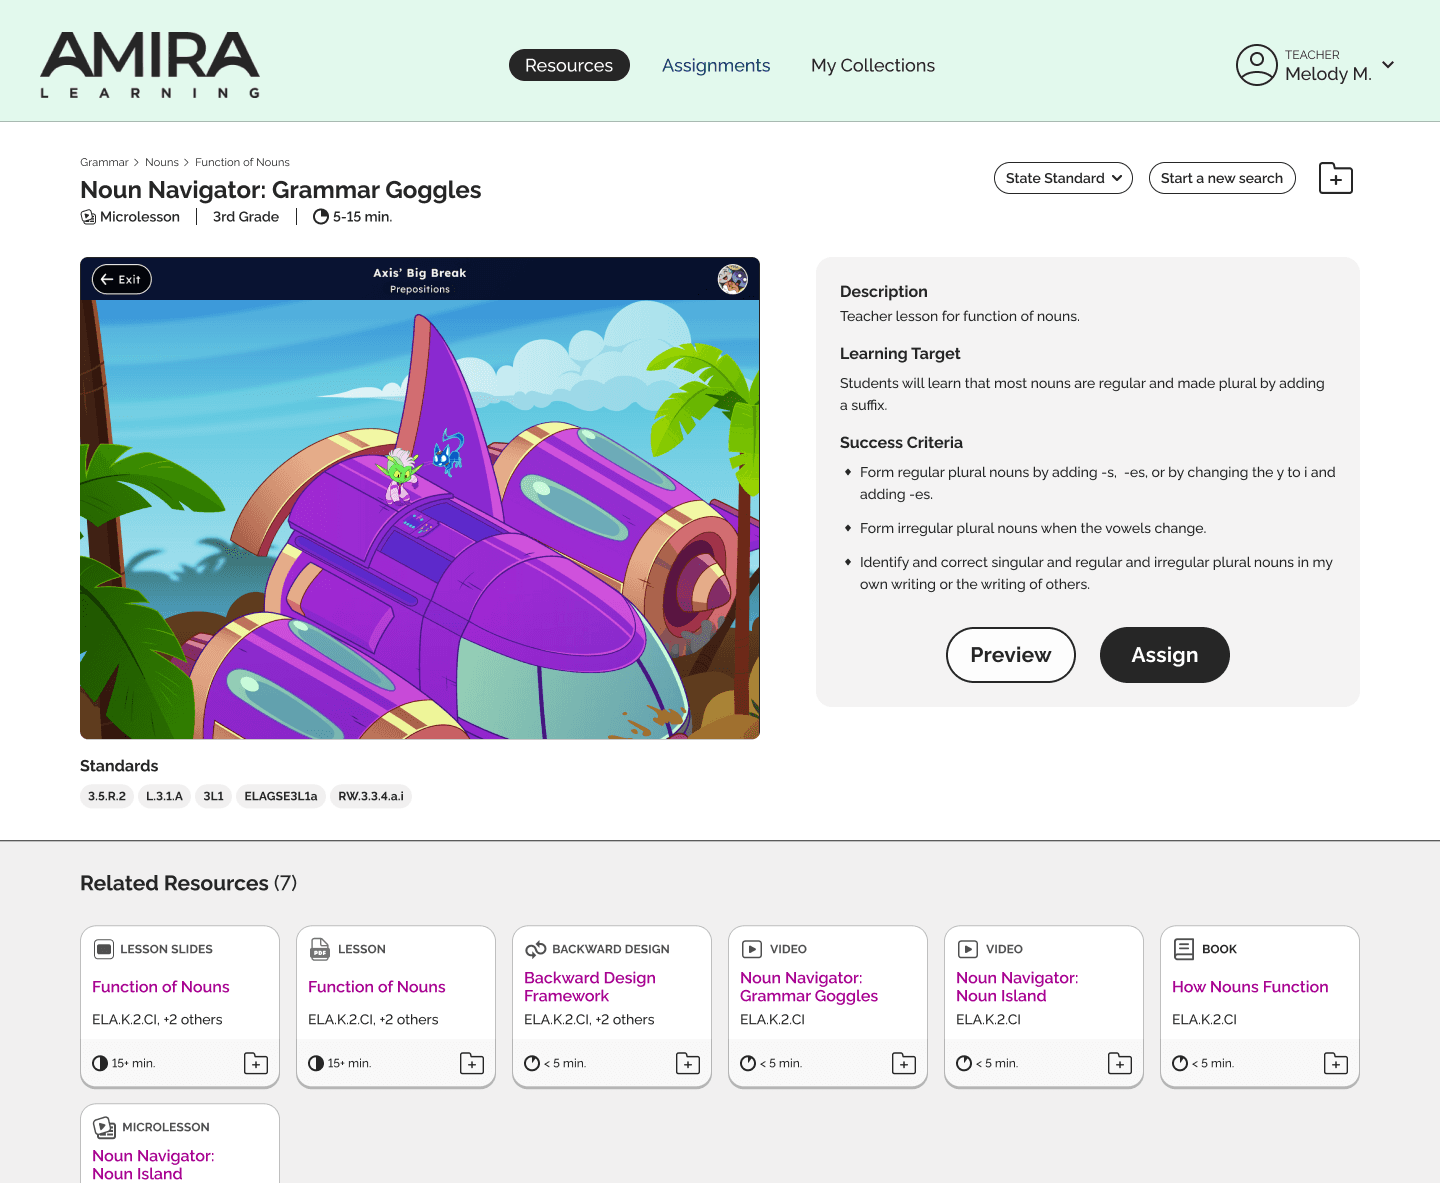Open the Assignments tab
The height and width of the screenshot is (1183, 1440).
pos(716,65)
